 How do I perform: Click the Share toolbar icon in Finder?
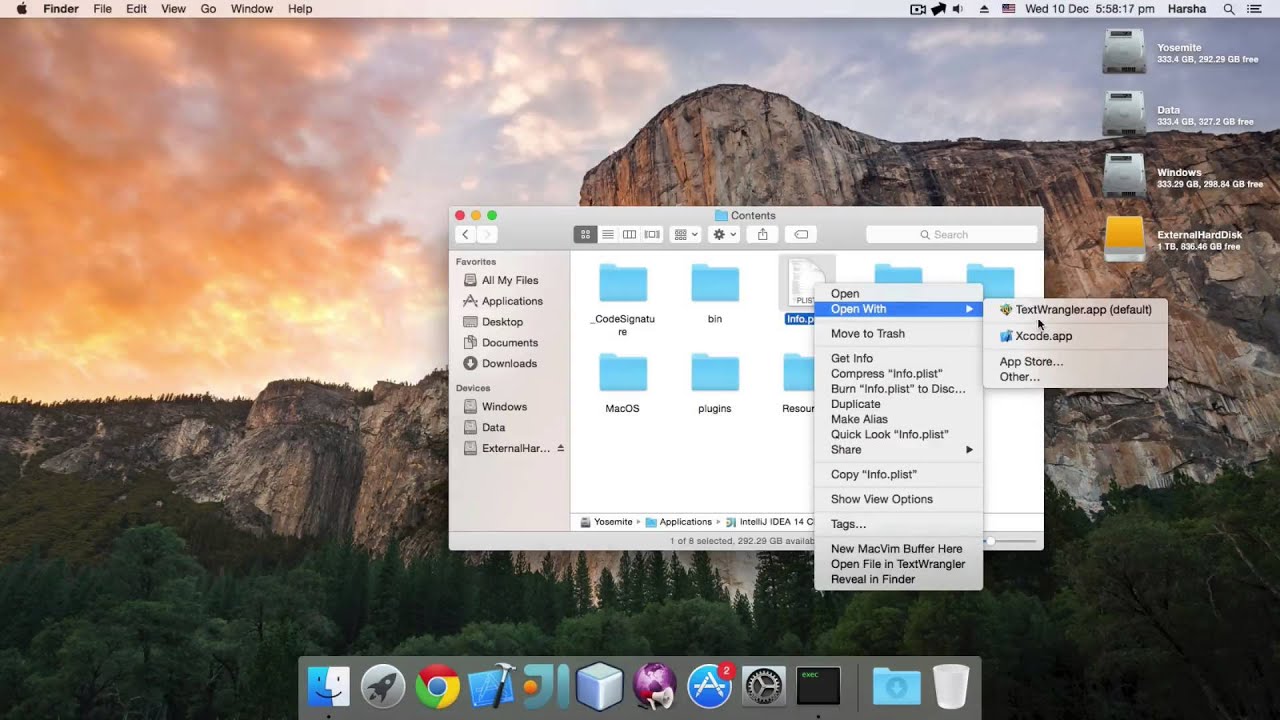point(763,234)
